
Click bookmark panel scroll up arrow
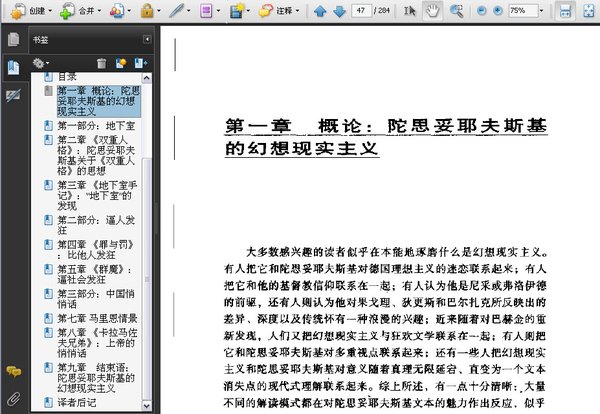pyautogui.click(x=147, y=78)
